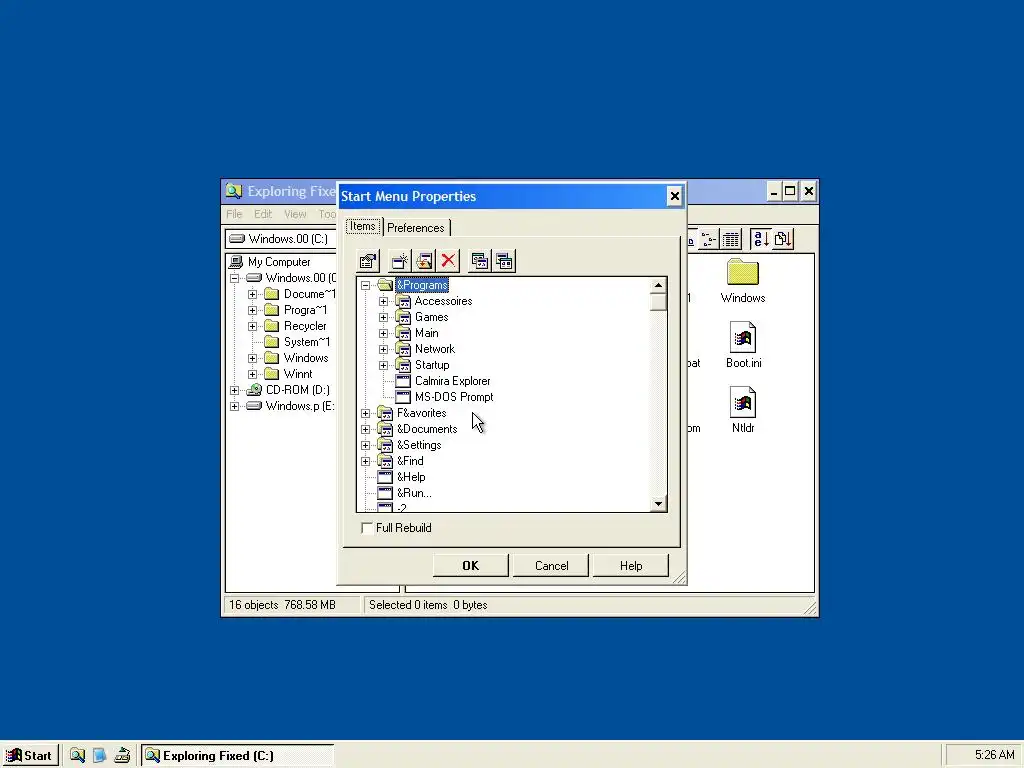Select the Boot.ini file icon
This screenshot has height=768, width=1024.
click(x=743, y=338)
